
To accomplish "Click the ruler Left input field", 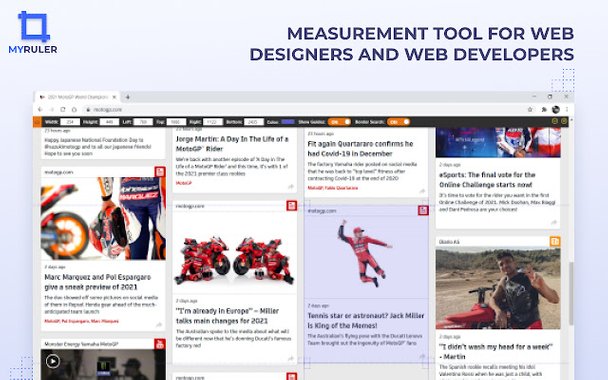I will pos(143,122).
